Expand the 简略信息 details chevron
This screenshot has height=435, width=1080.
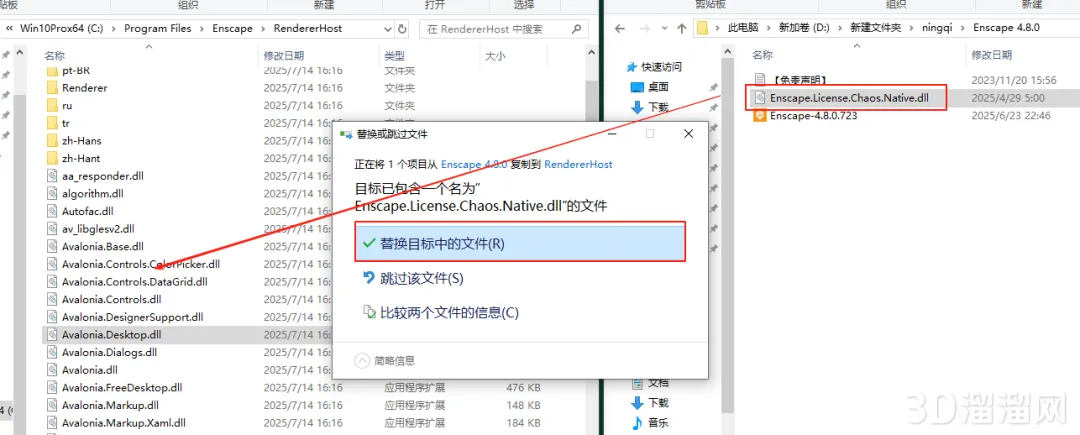[x=362, y=360]
